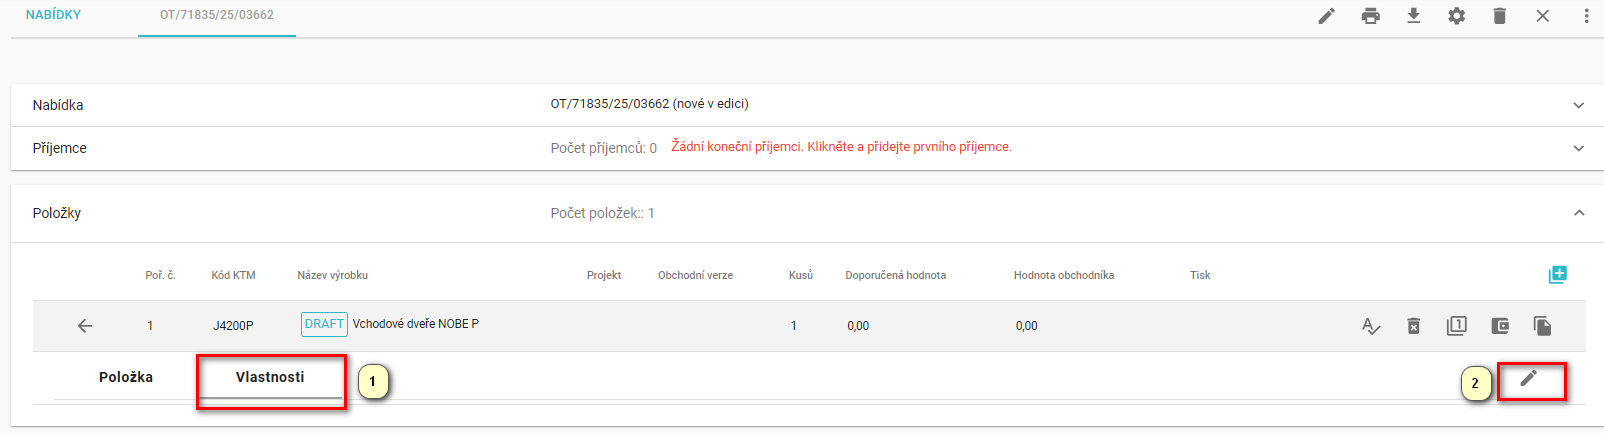The image size is (1604, 433).
Task: Edit properties using pencil icon beside marker 2
Action: (x=1528, y=378)
